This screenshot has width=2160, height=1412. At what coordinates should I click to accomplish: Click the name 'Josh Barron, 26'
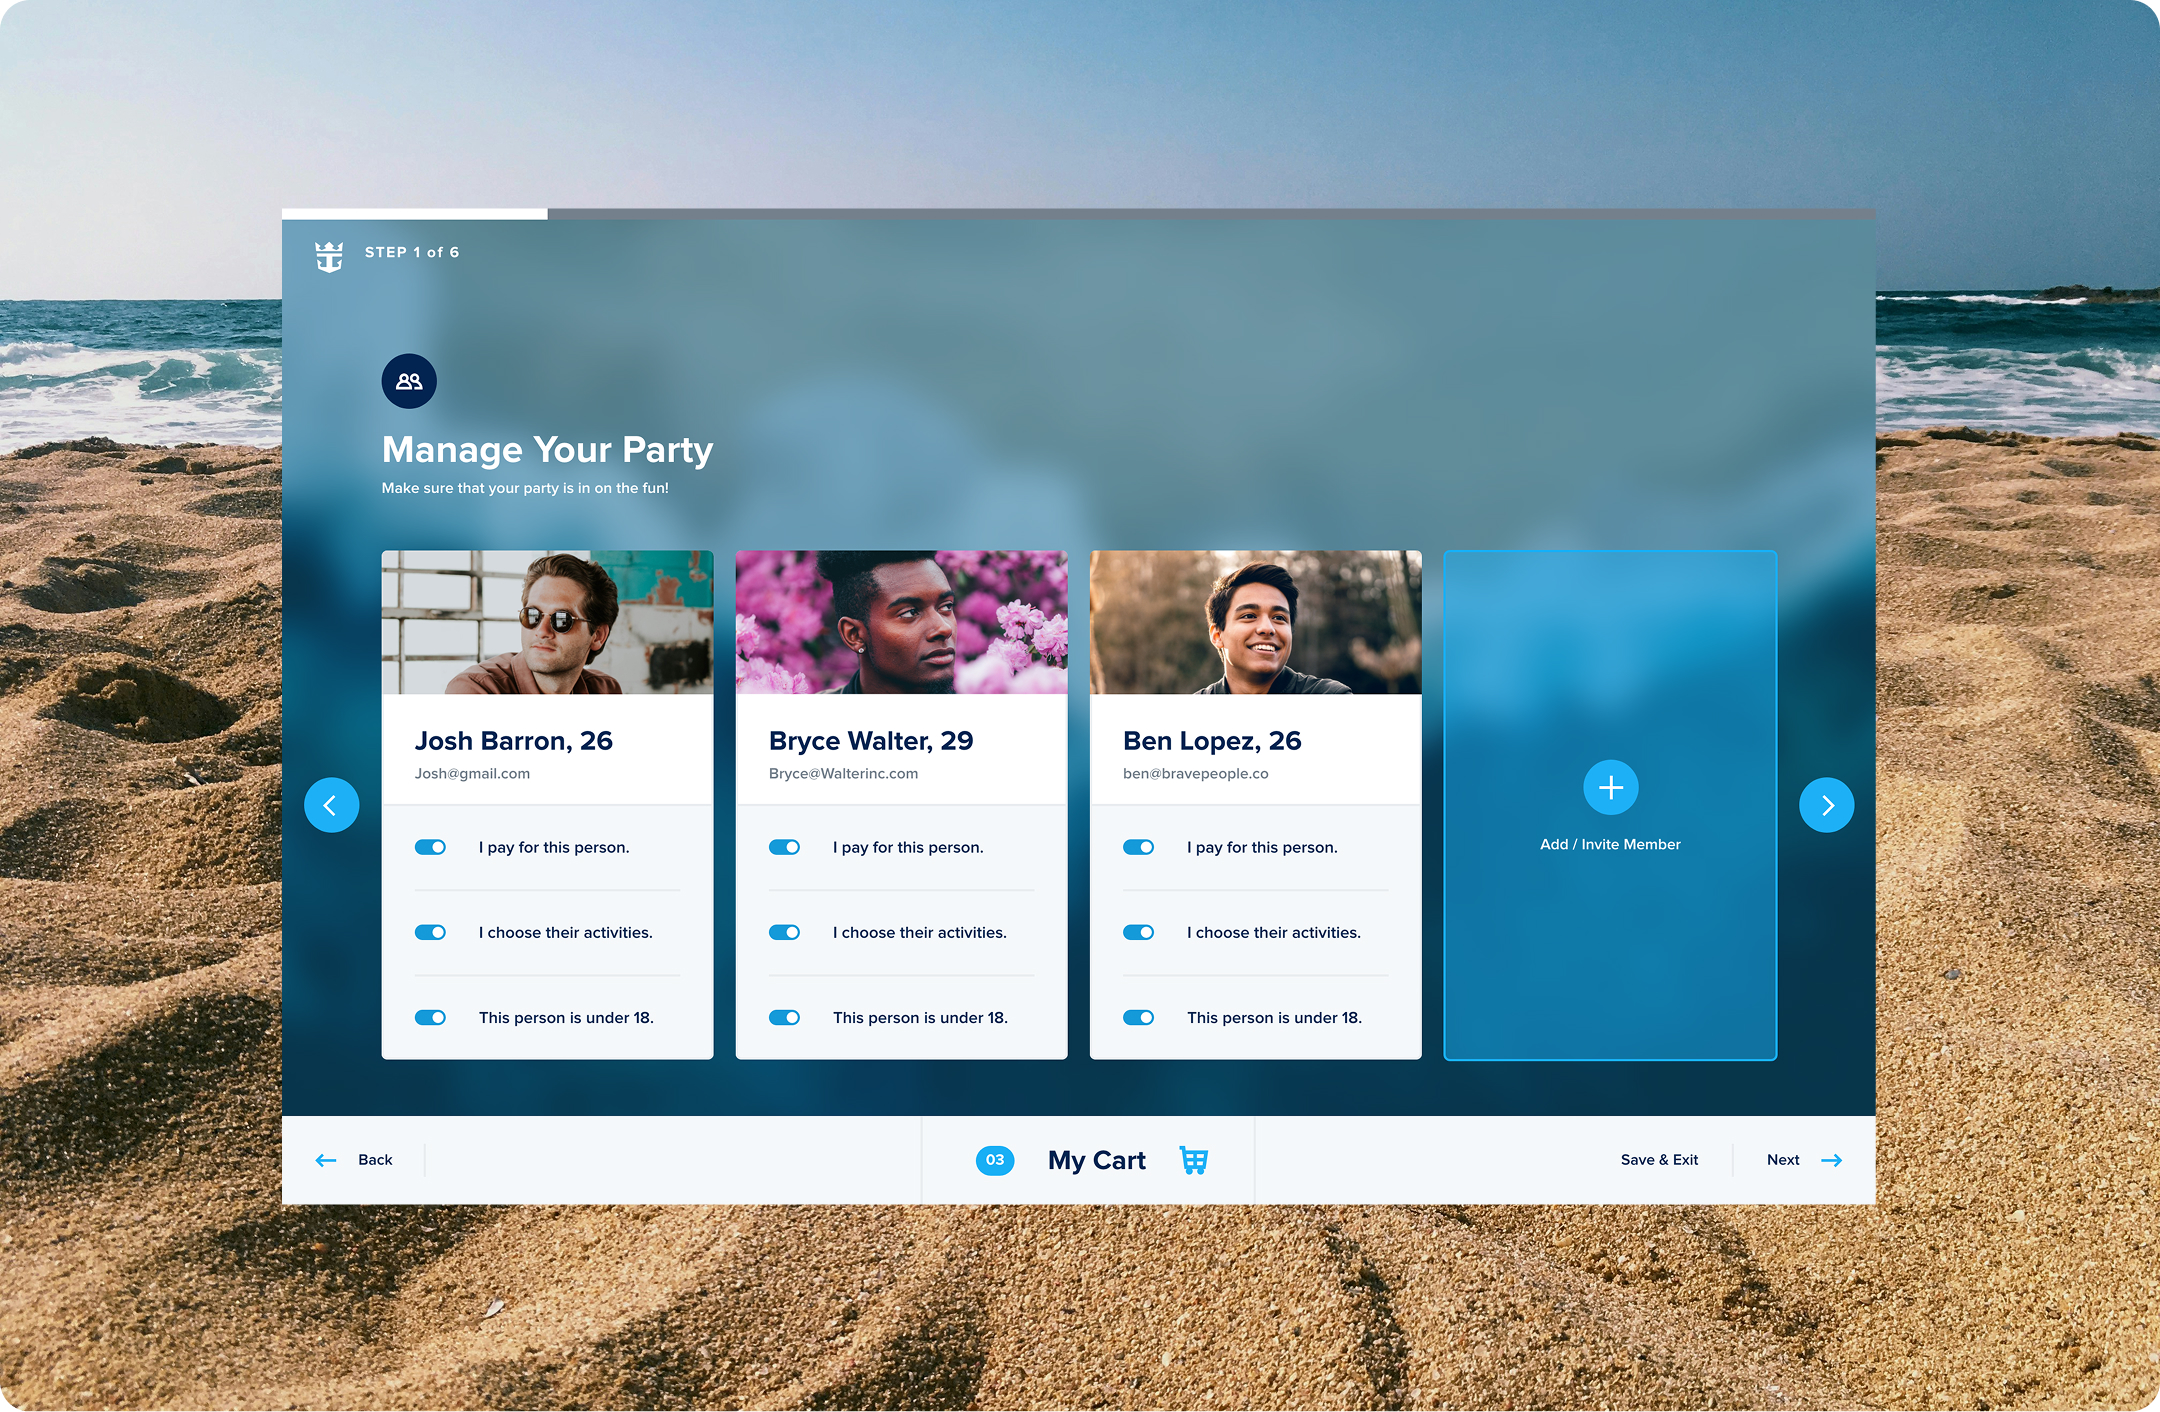514,741
